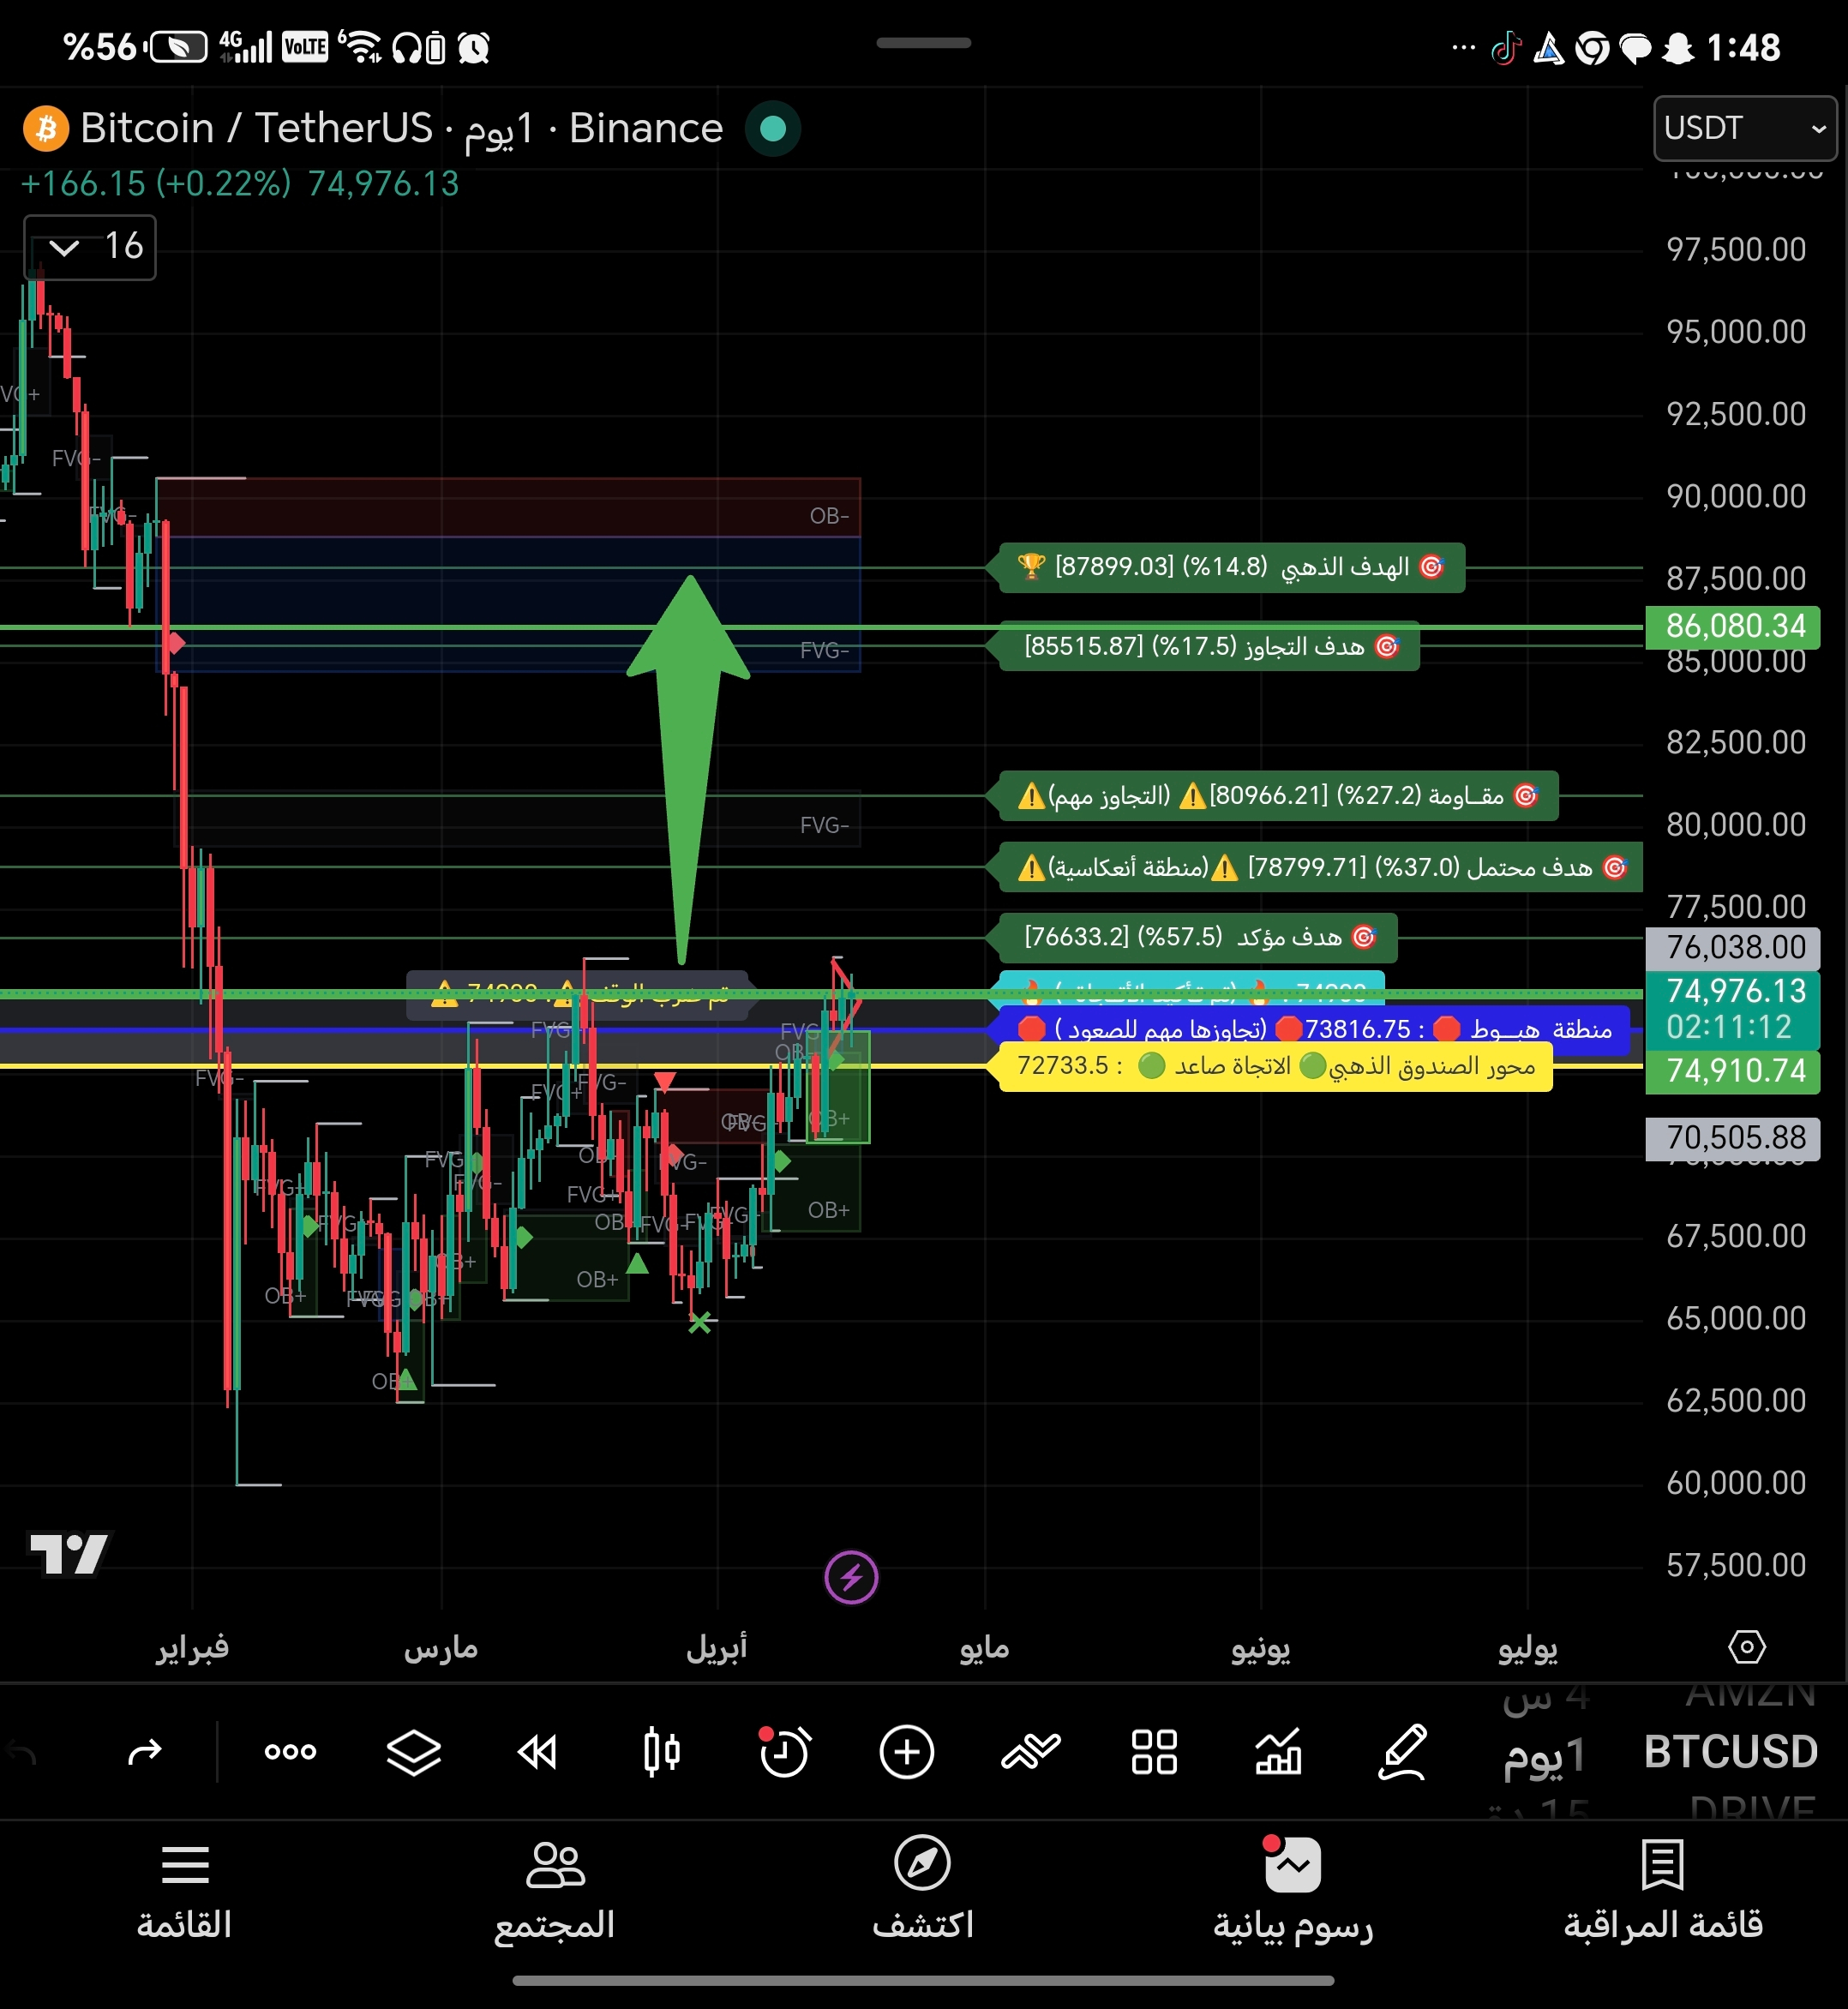Open the indicators chart icon
The width and height of the screenshot is (1848, 2009).
click(1278, 1752)
